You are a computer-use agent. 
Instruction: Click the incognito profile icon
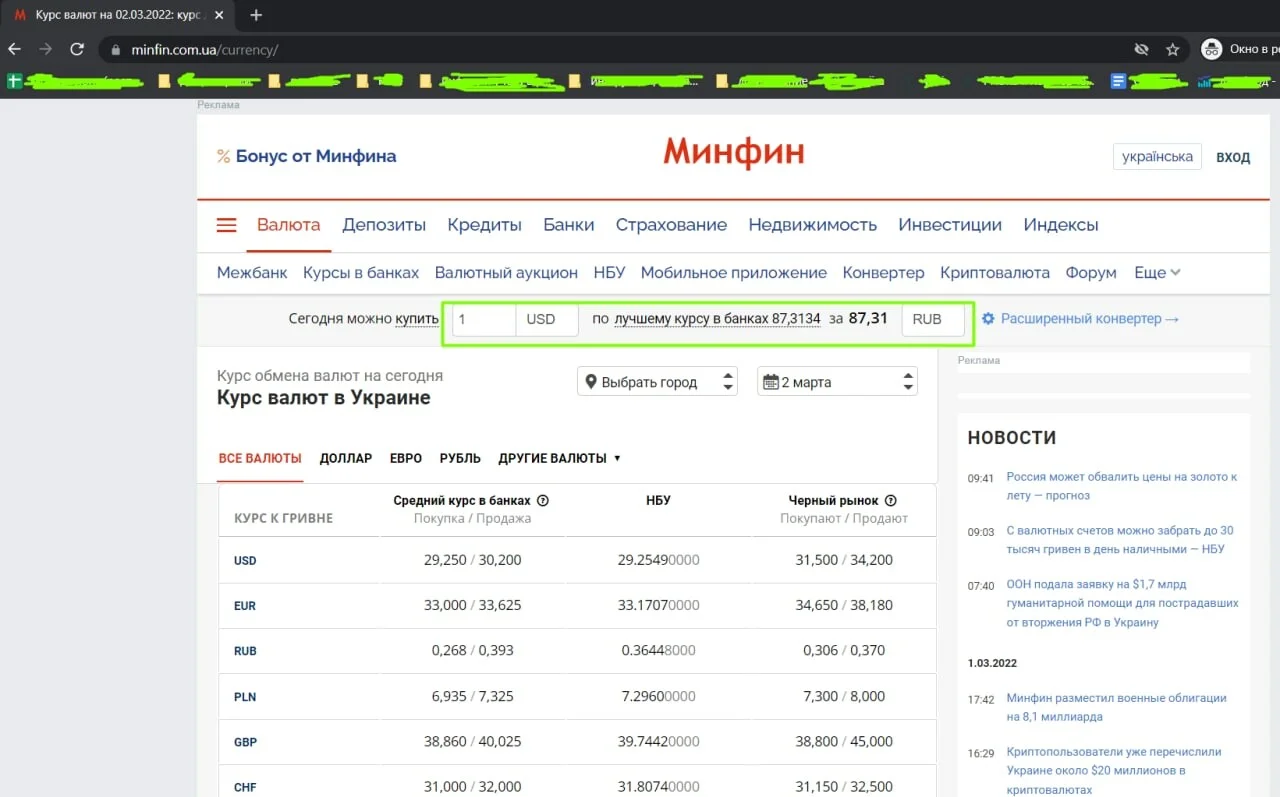click(x=1211, y=49)
